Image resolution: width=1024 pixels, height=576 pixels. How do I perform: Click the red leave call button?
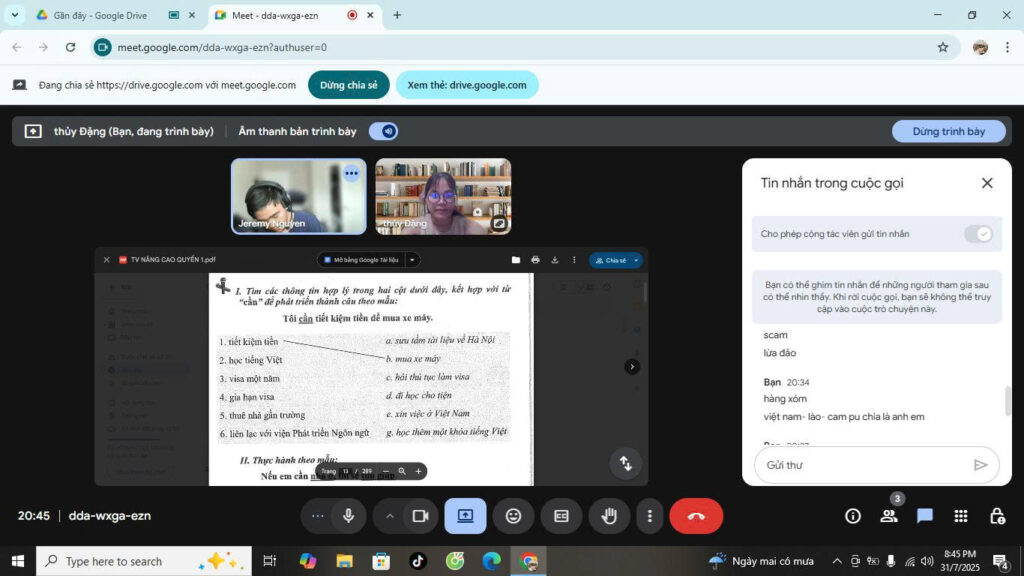pos(696,516)
